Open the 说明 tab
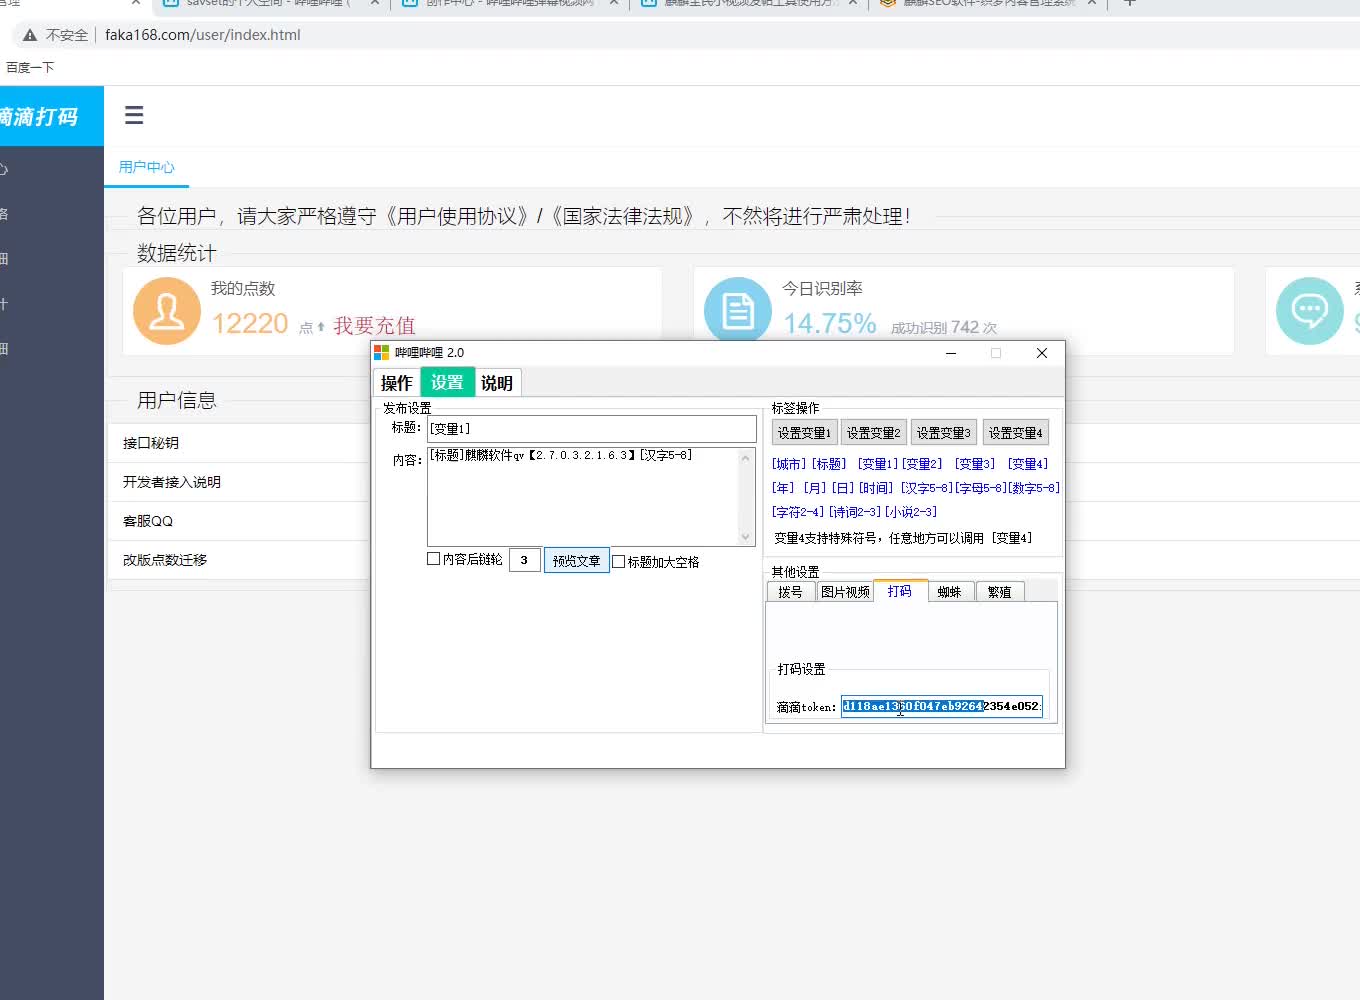This screenshot has width=1360, height=1000. 497,383
